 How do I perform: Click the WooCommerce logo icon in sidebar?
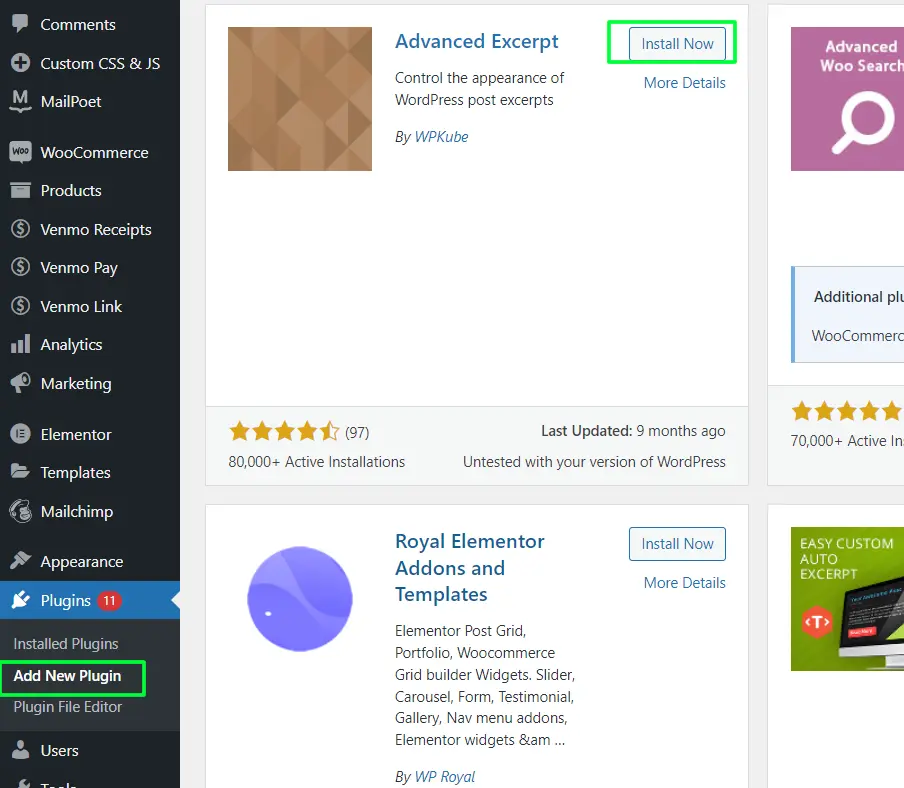click(x=20, y=152)
